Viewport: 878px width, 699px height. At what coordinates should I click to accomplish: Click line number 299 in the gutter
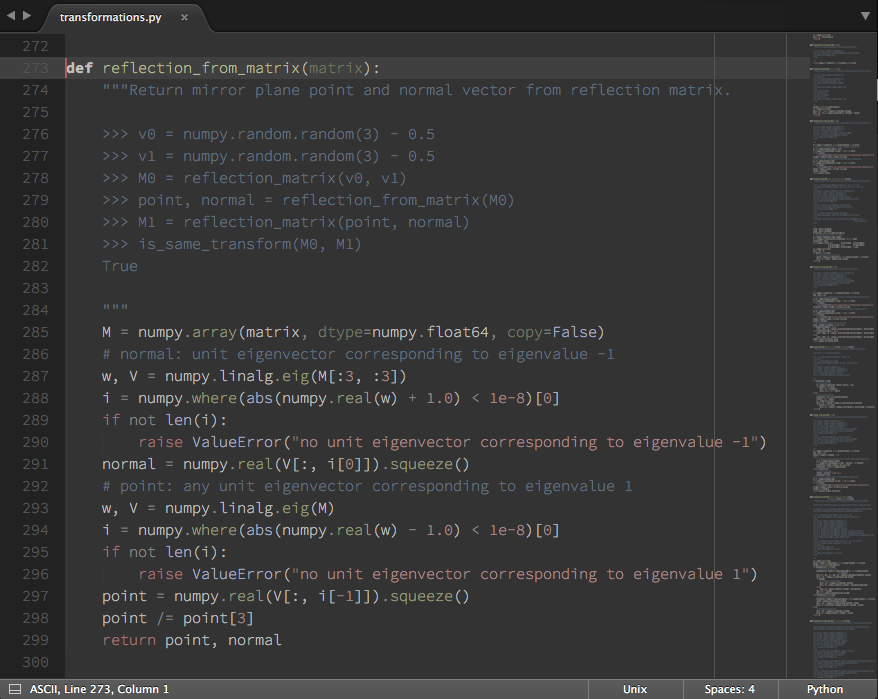point(35,640)
